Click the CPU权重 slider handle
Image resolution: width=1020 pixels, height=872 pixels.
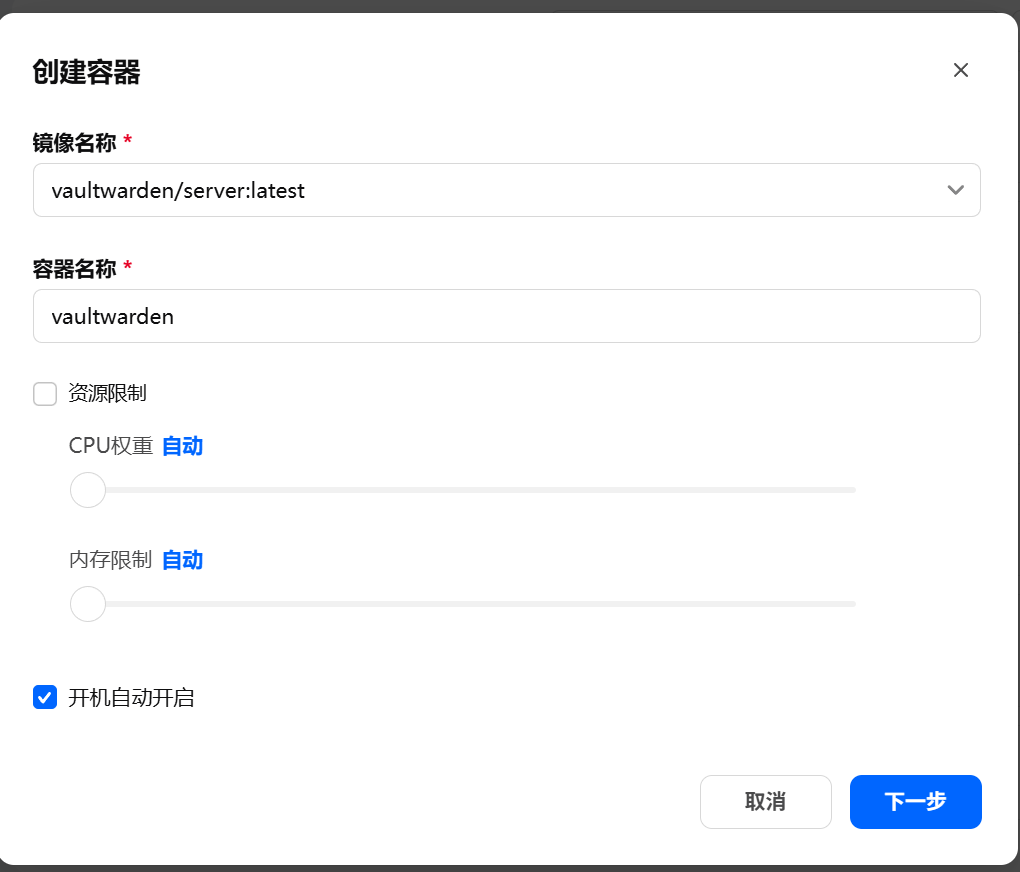coord(88,490)
